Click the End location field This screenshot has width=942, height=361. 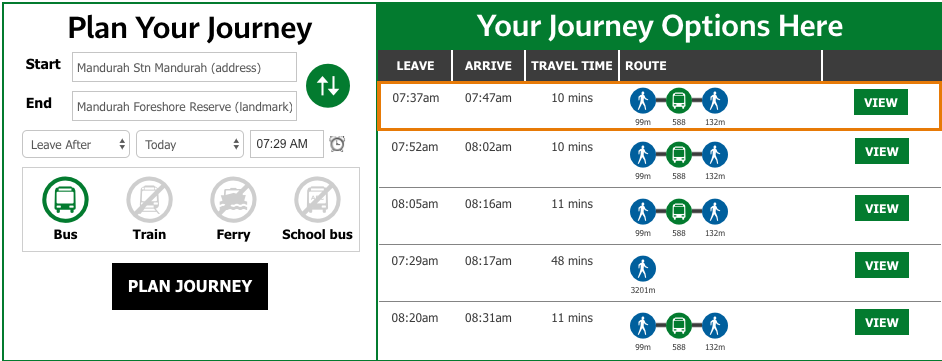[184, 106]
